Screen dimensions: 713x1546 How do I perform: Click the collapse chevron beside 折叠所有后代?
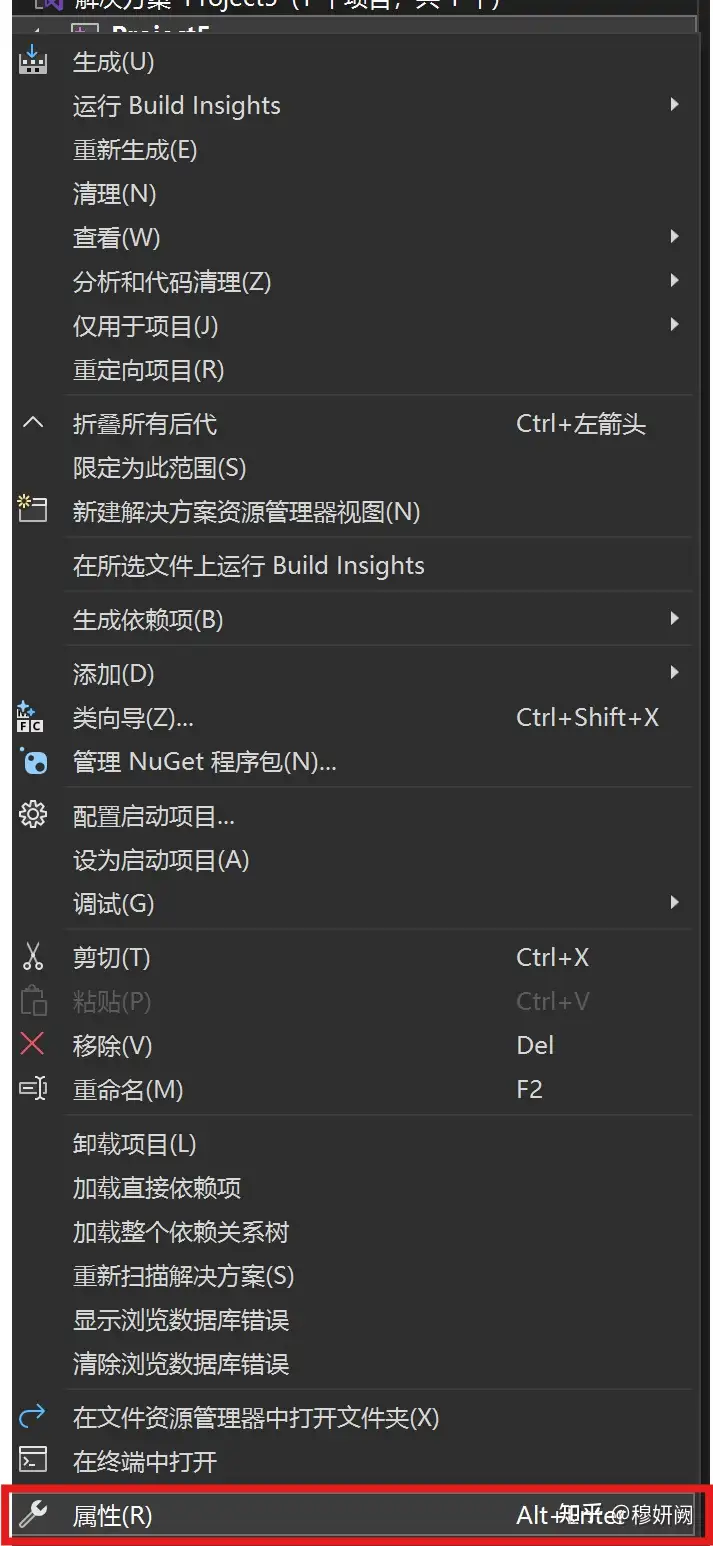33,423
